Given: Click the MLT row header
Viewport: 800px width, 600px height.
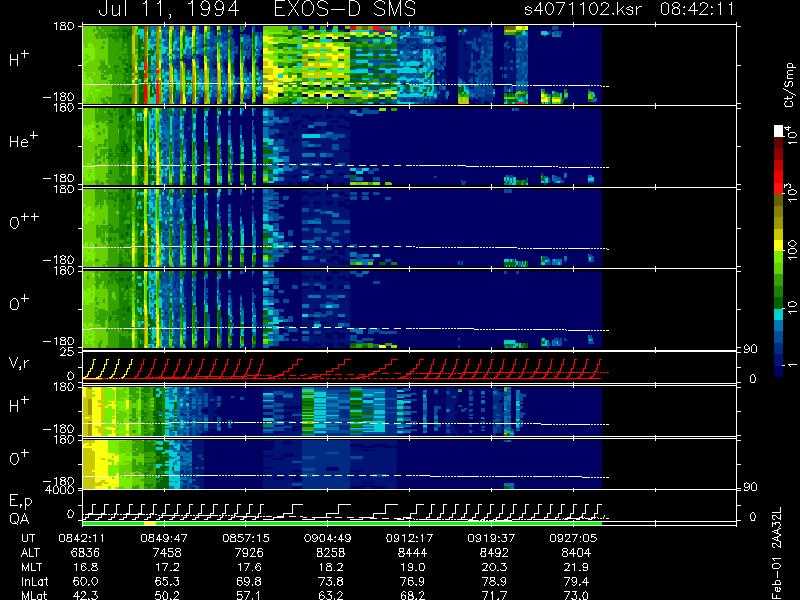Looking at the screenshot, I should [31, 567].
